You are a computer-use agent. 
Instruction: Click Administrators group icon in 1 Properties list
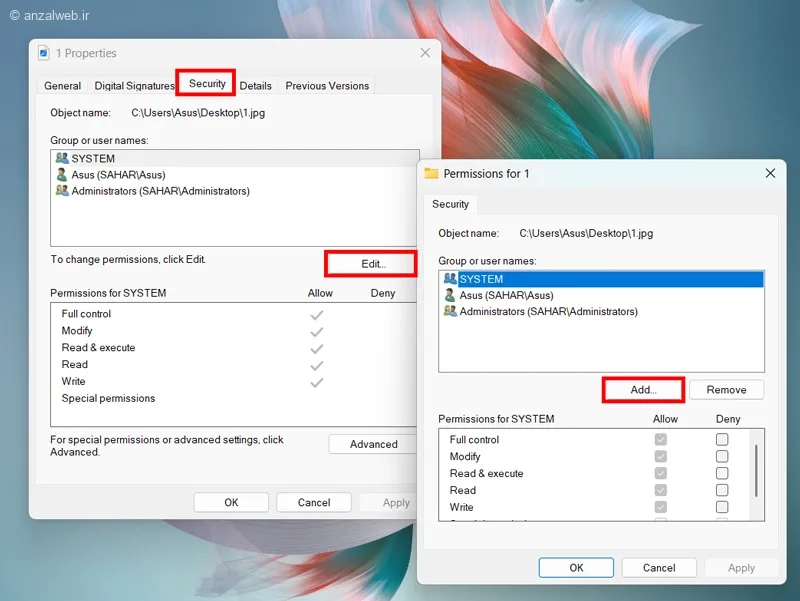coord(62,190)
